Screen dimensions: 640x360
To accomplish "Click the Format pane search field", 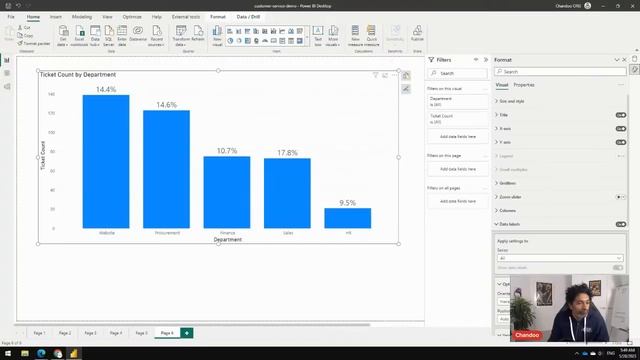I will coord(560,71).
